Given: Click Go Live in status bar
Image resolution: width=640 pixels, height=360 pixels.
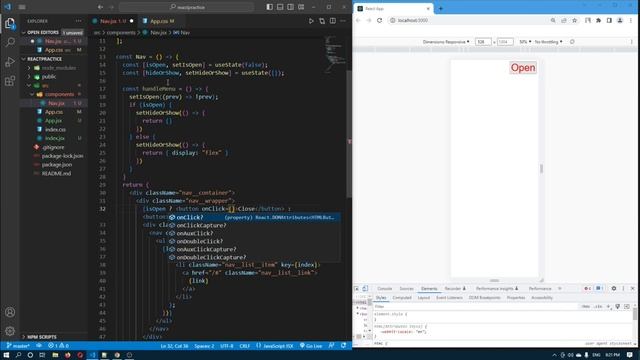Looking at the screenshot, I should tap(311, 346).
